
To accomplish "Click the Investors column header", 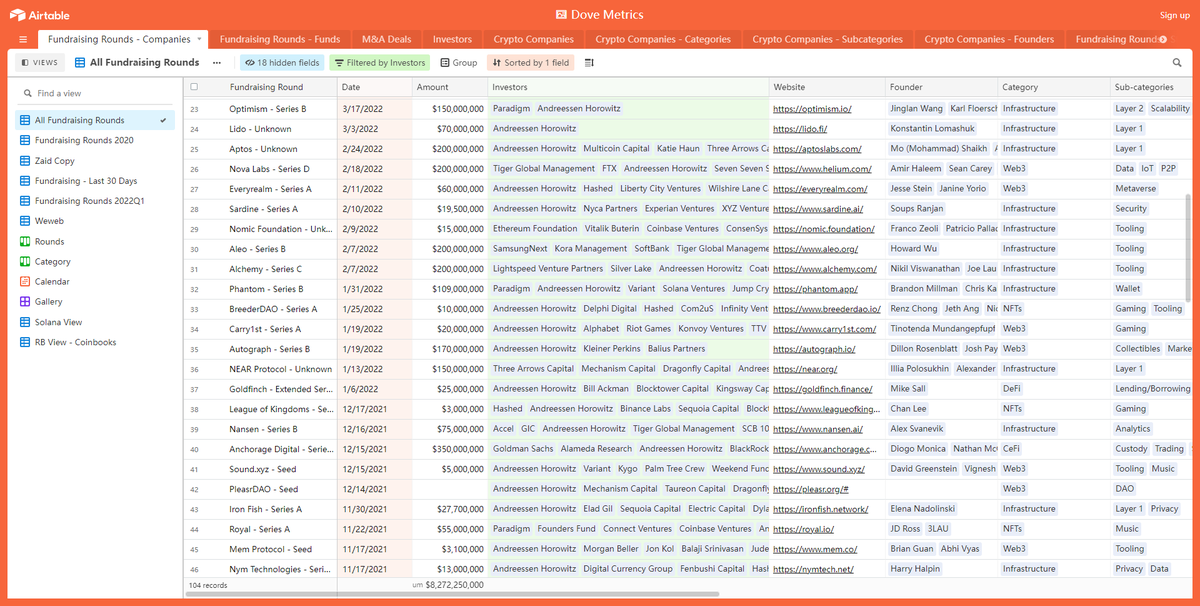I will pyautogui.click(x=628, y=87).
